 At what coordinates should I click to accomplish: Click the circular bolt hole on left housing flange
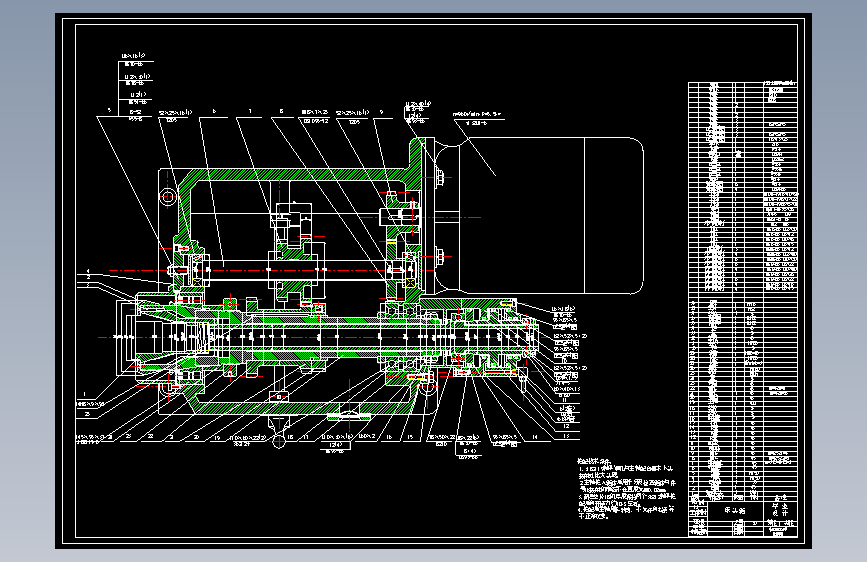(168, 196)
